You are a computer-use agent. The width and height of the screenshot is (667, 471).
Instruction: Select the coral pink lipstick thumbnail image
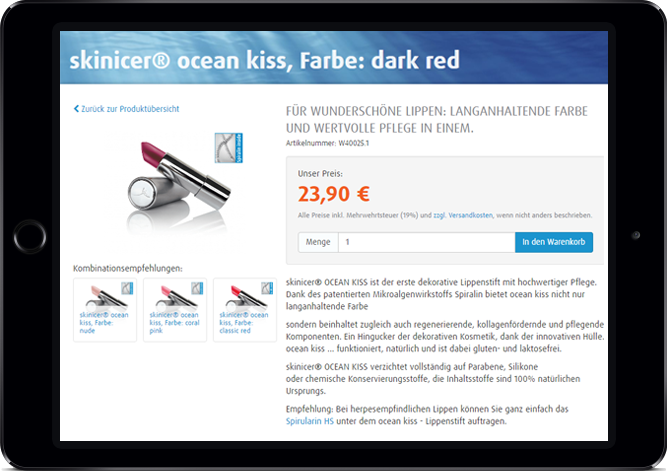(x=175, y=297)
